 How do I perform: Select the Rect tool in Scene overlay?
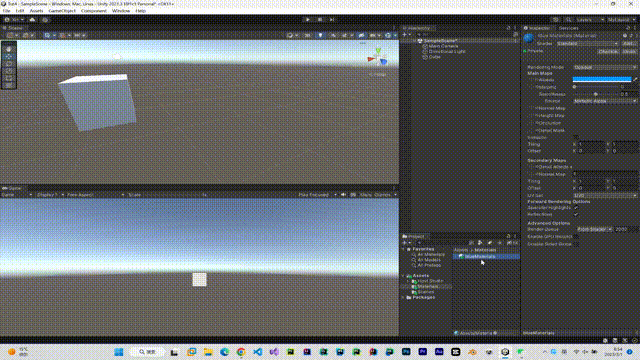9,78
